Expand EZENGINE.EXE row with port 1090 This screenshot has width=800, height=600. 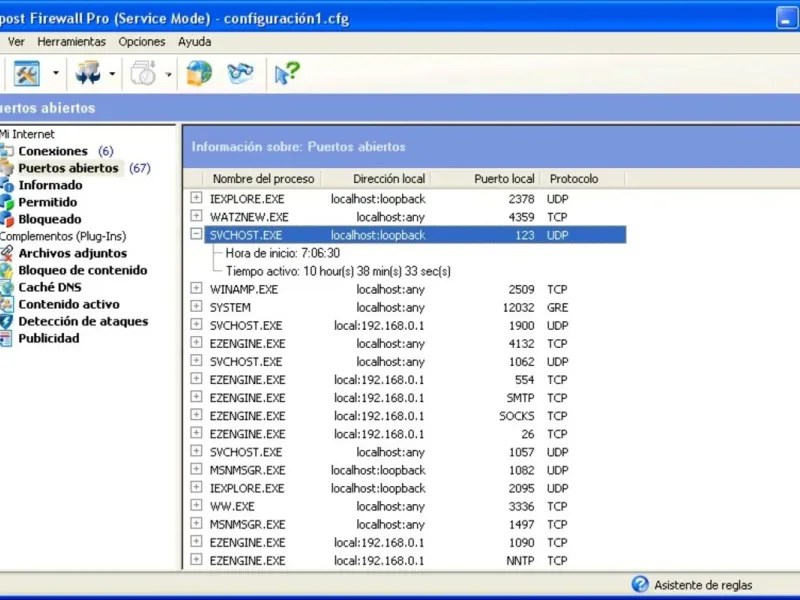[196, 541]
